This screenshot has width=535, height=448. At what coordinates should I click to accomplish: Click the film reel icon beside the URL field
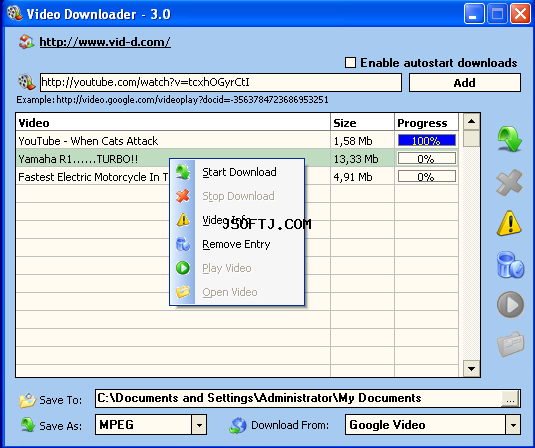26,82
